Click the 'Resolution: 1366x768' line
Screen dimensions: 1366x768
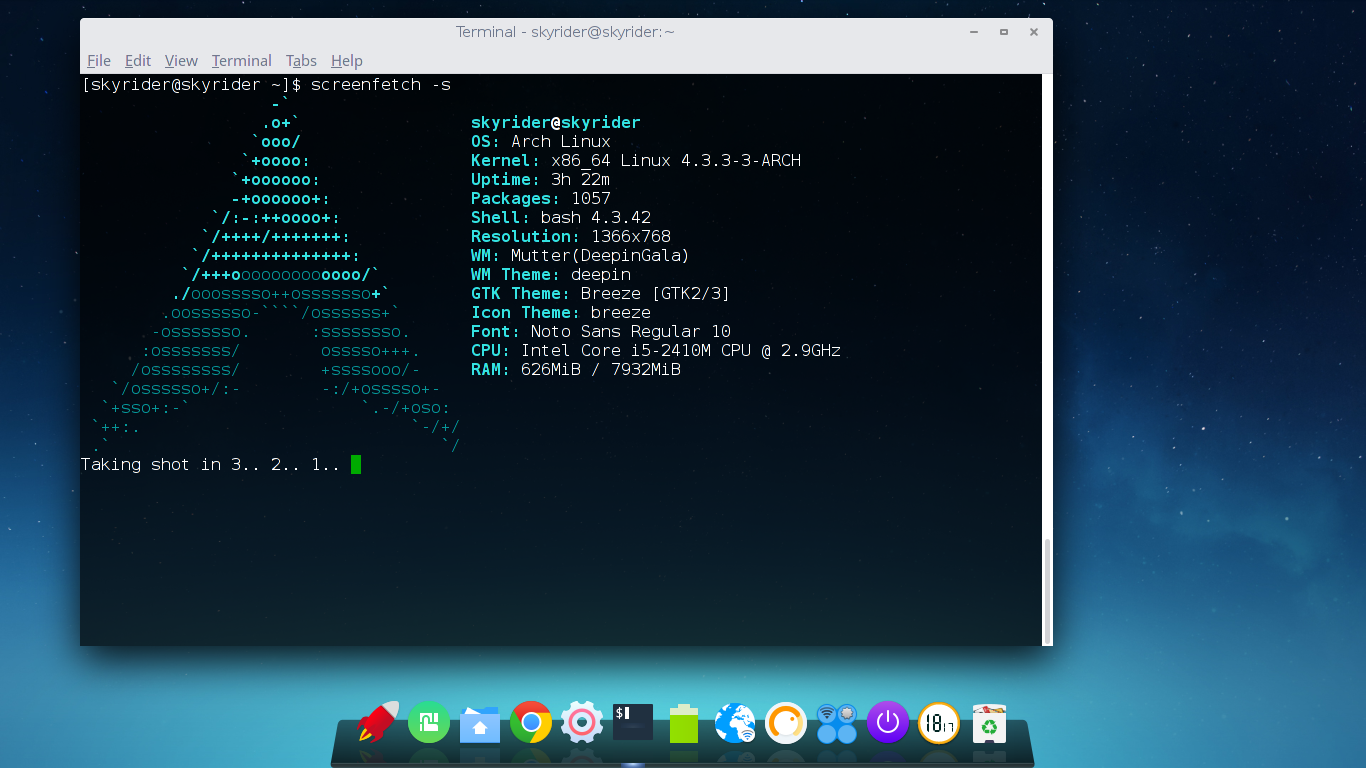571,237
